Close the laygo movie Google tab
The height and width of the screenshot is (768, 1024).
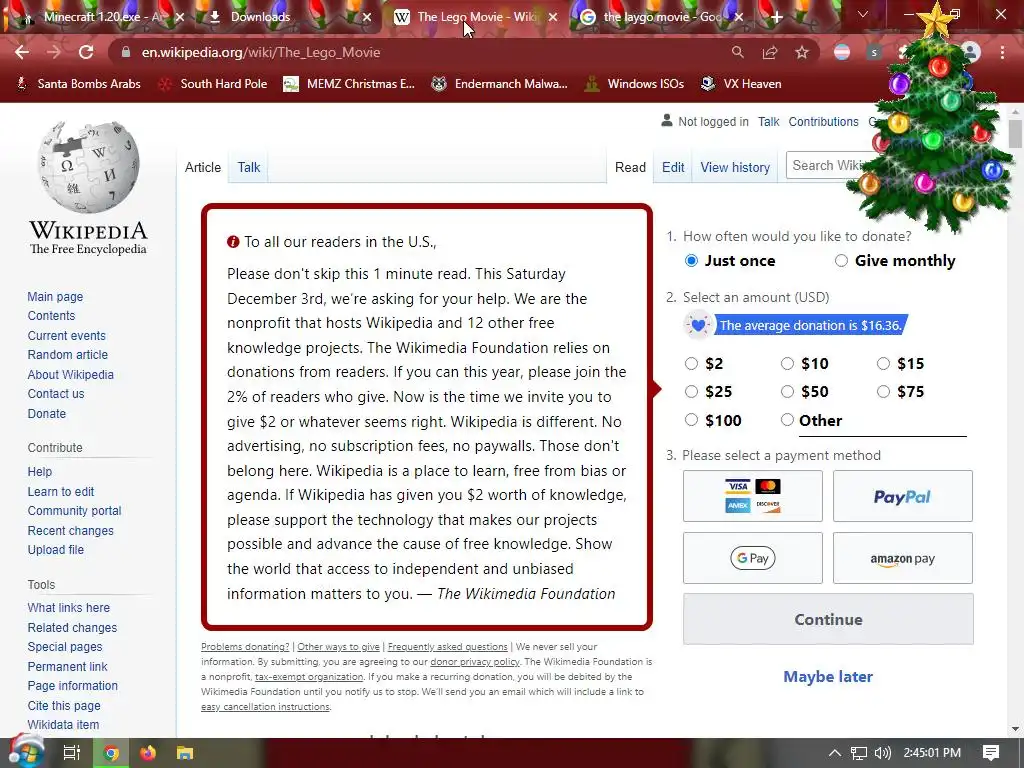click(739, 17)
